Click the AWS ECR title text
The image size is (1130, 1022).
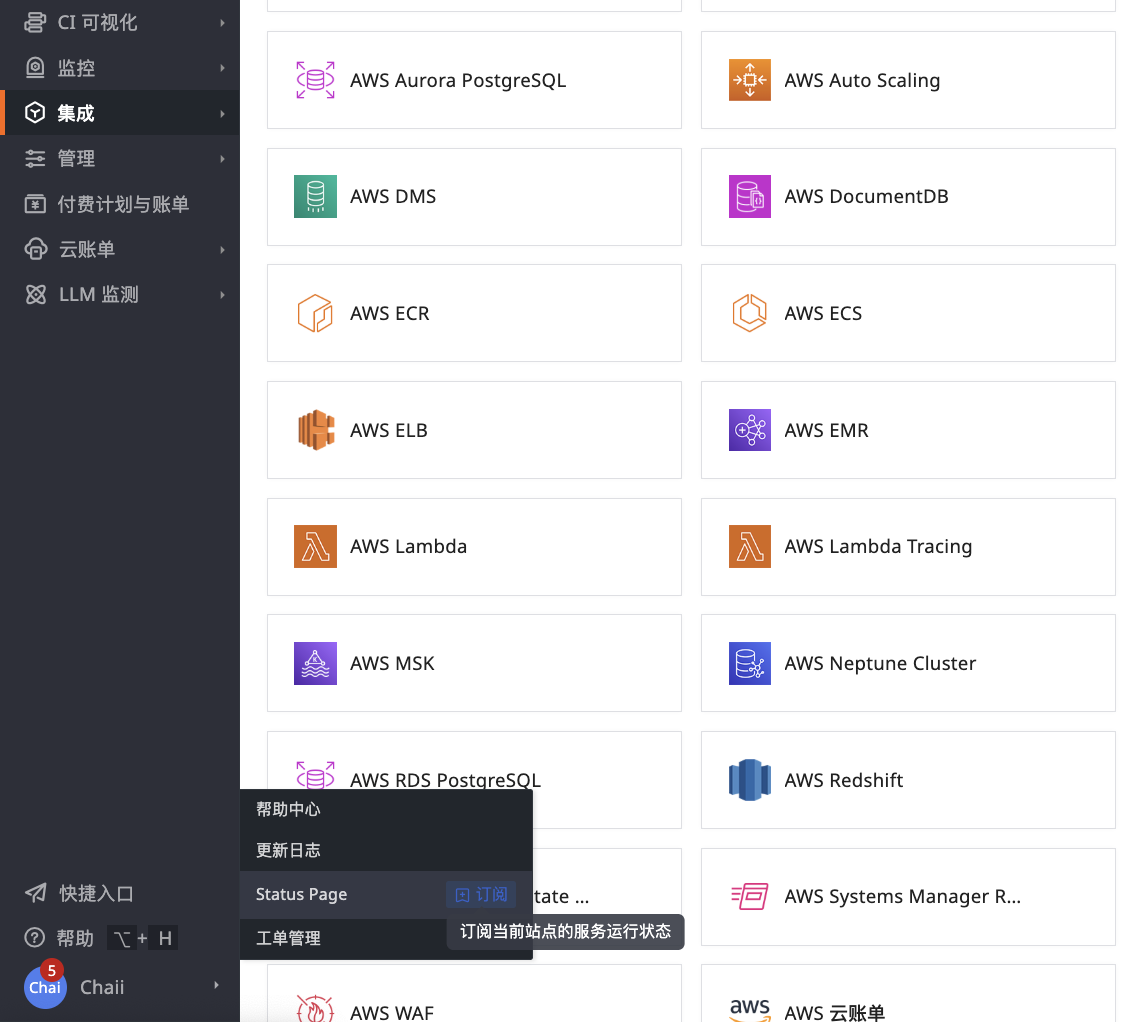(x=390, y=314)
